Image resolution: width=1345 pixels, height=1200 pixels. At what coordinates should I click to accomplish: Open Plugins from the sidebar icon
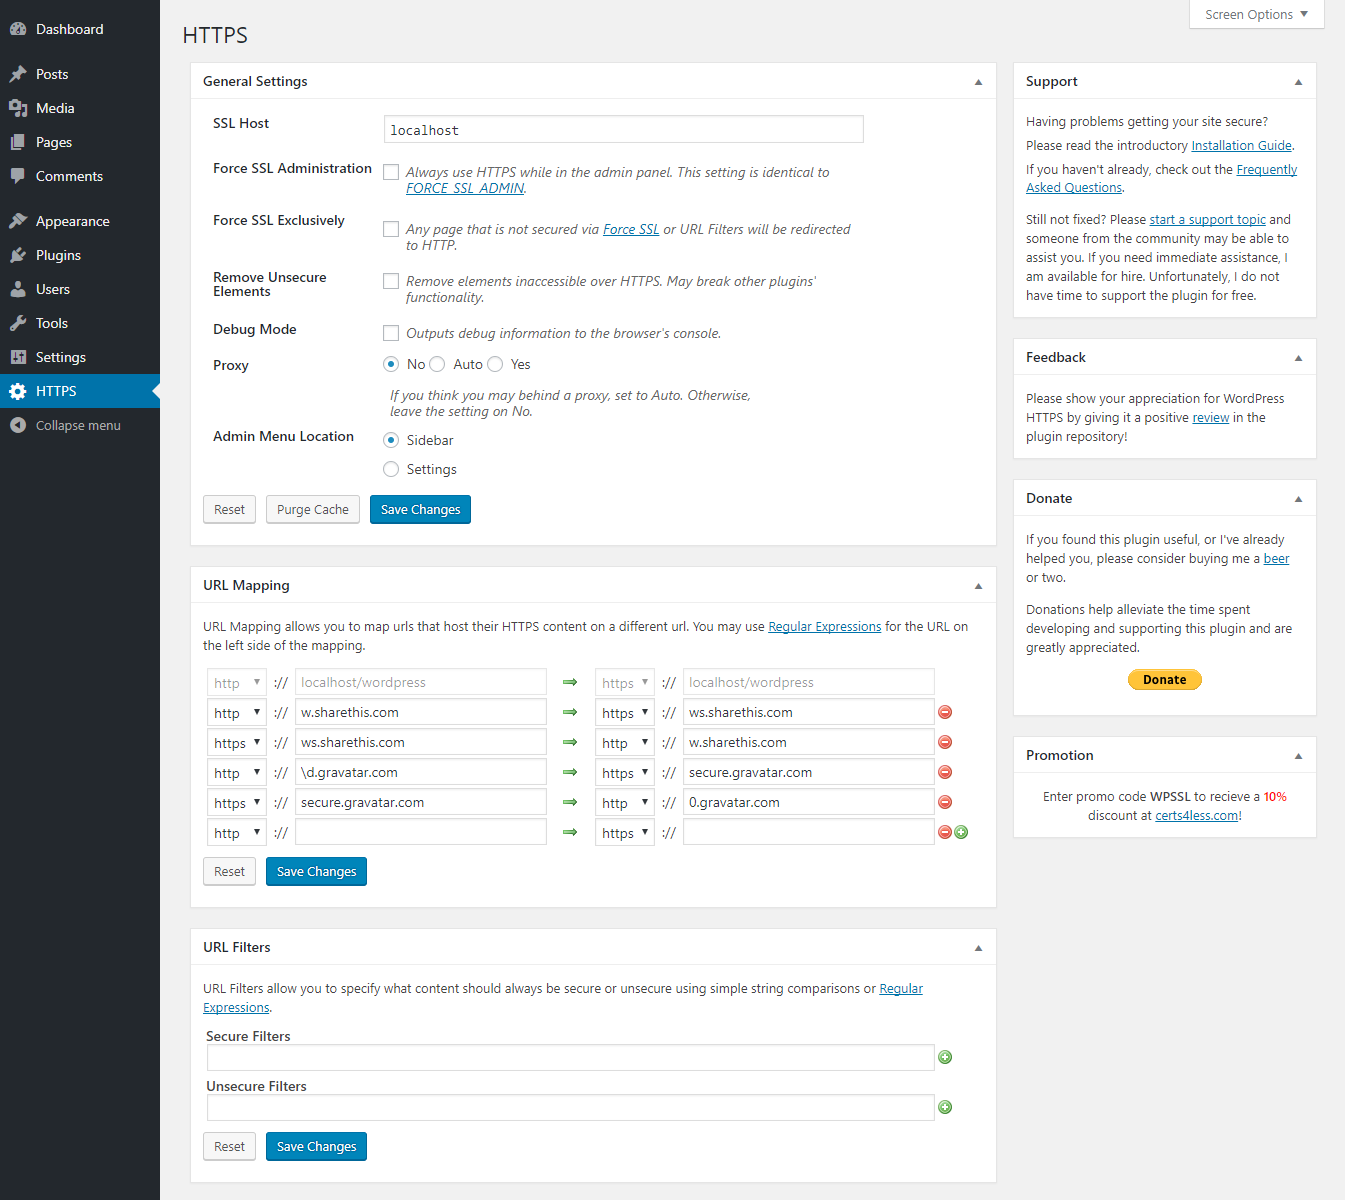[17, 255]
